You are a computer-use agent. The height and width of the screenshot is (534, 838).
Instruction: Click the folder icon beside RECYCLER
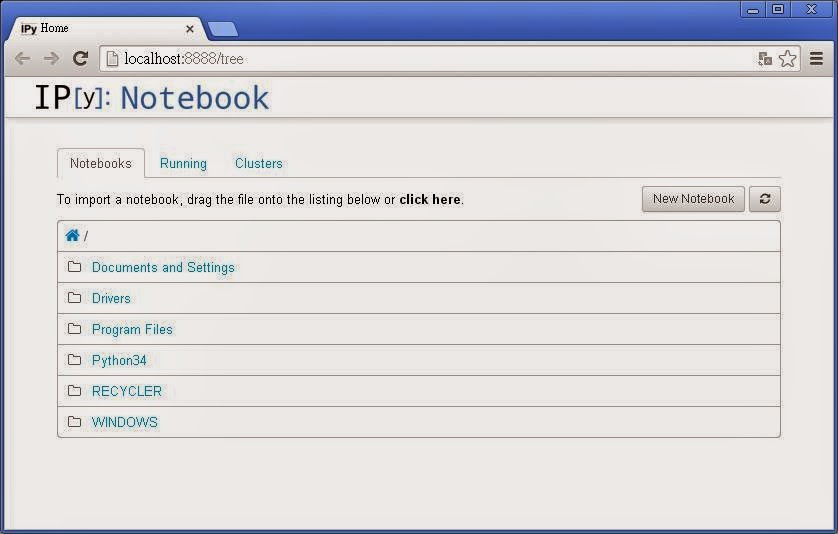click(x=74, y=390)
